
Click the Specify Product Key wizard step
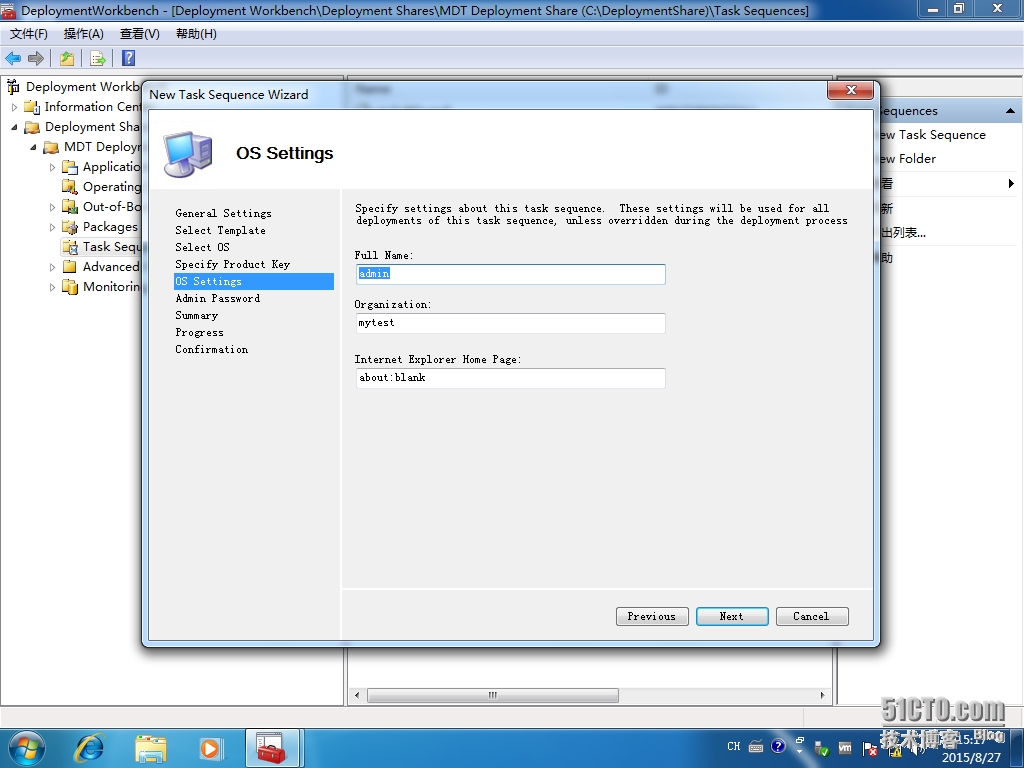click(x=232, y=264)
